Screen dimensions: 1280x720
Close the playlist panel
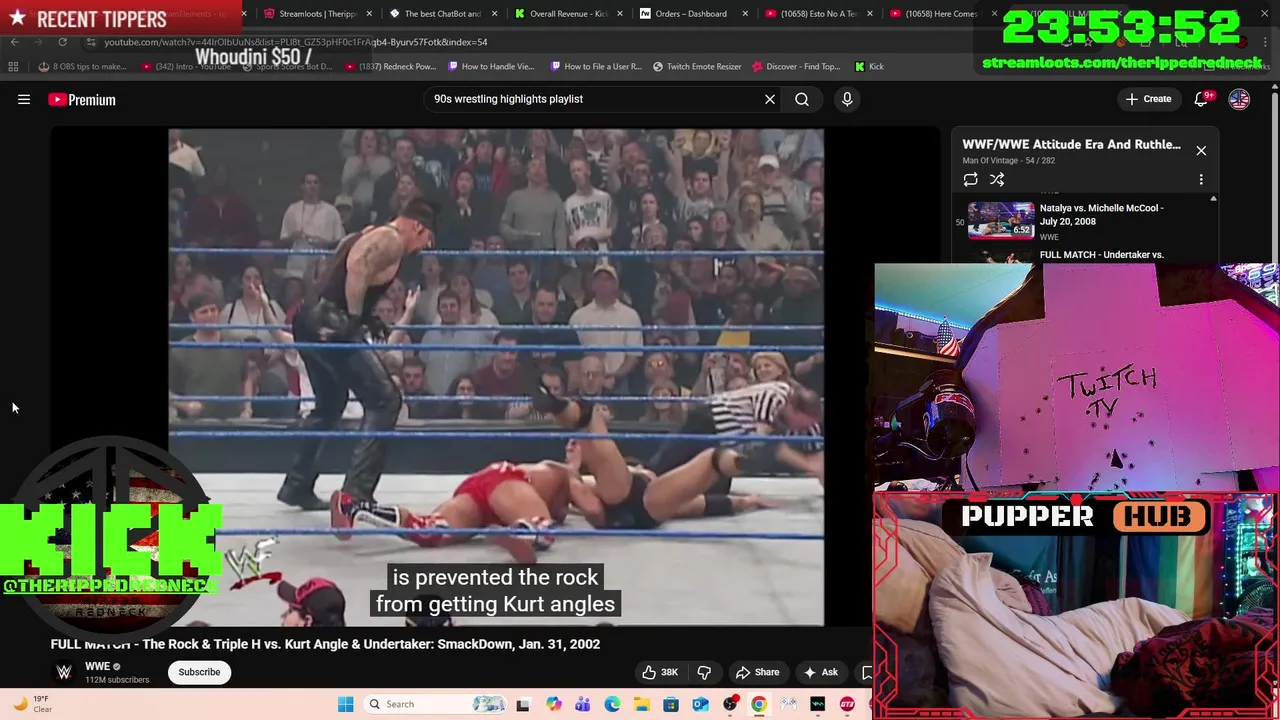click(1201, 151)
